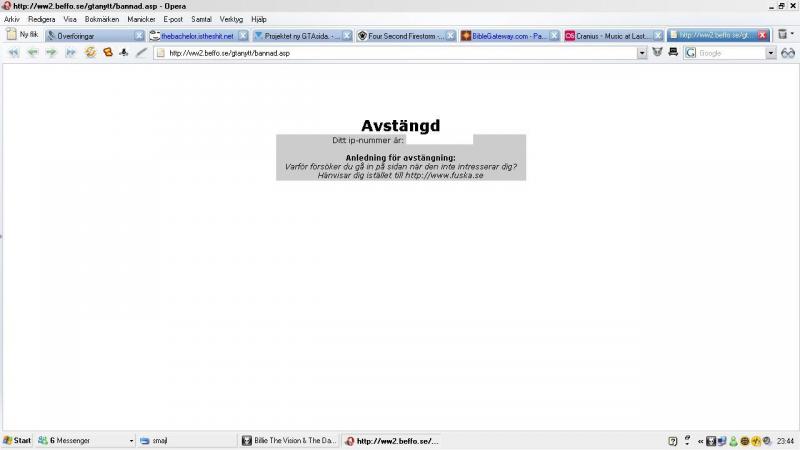Screen dimensions: 800x450
Task: Click the http://www.fuska.se text line
Action: point(401,176)
